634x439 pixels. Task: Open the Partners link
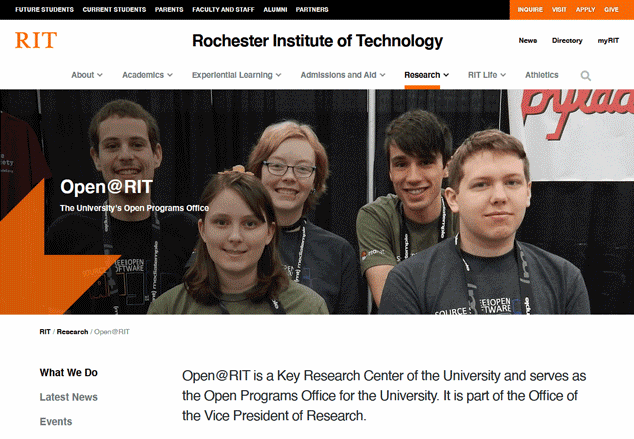(x=312, y=9)
